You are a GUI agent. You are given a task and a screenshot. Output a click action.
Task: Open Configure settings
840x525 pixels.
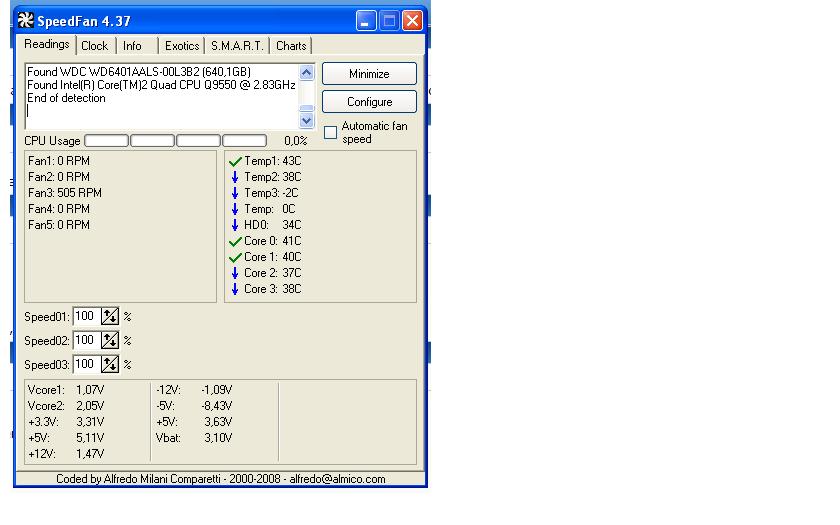[369, 102]
